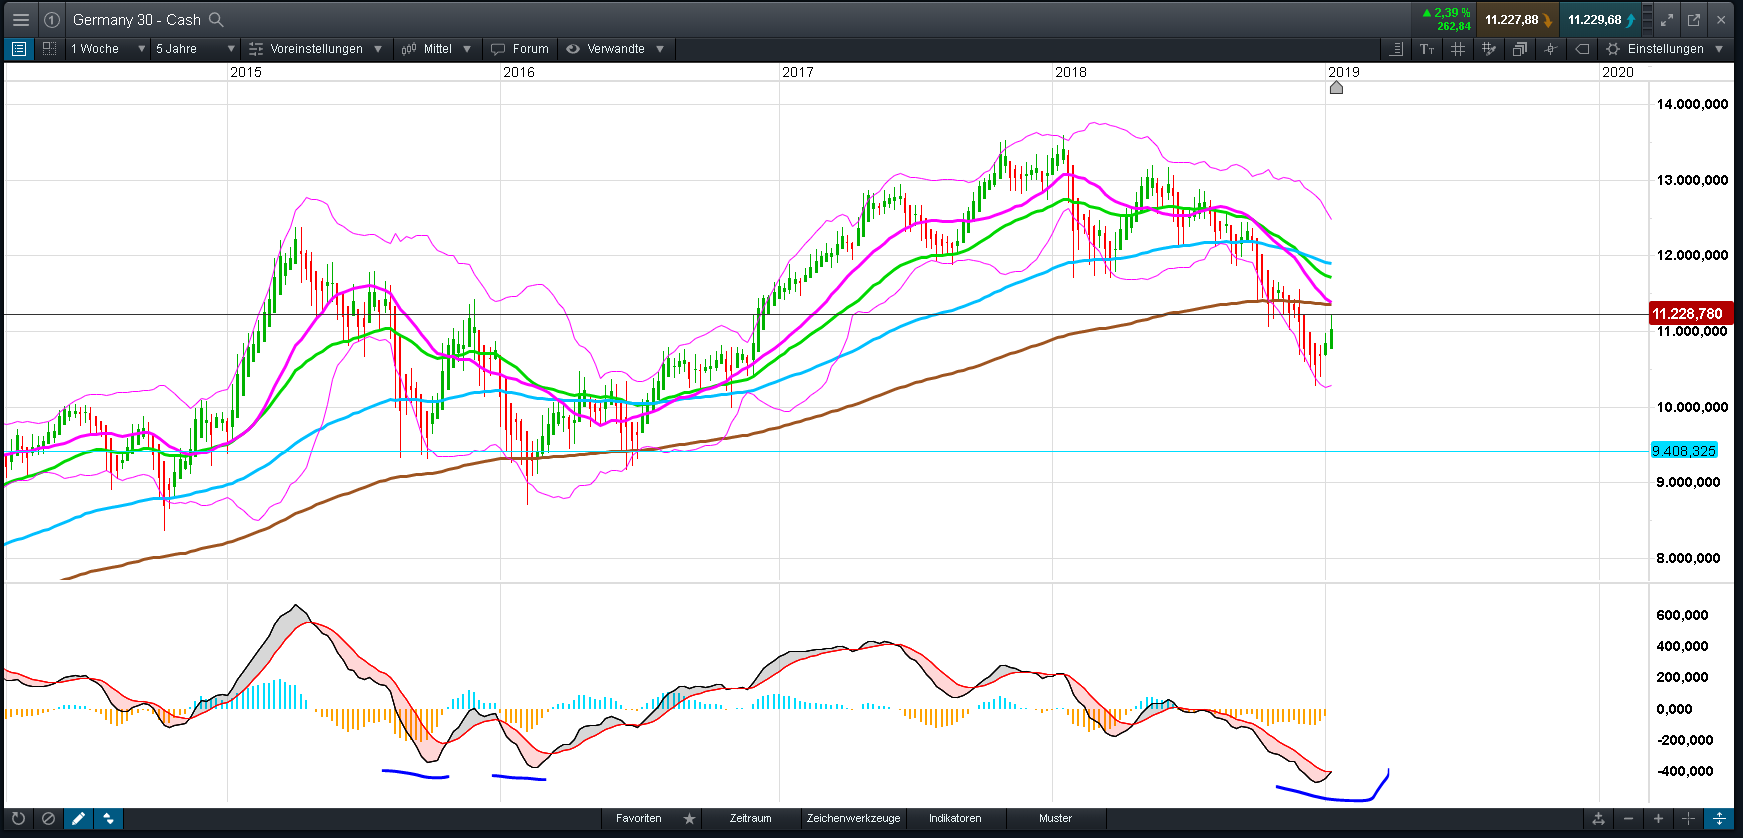Toggle the price label tag icon

[x=1582, y=49]
